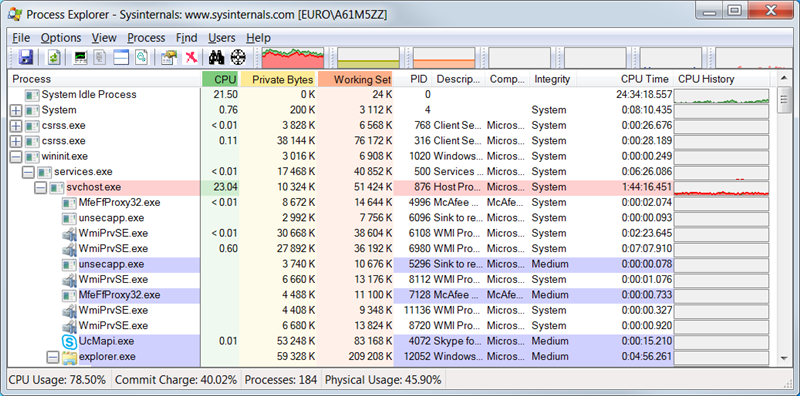Expand the csrss.exe PID 316 node

(x=16, y=141)
